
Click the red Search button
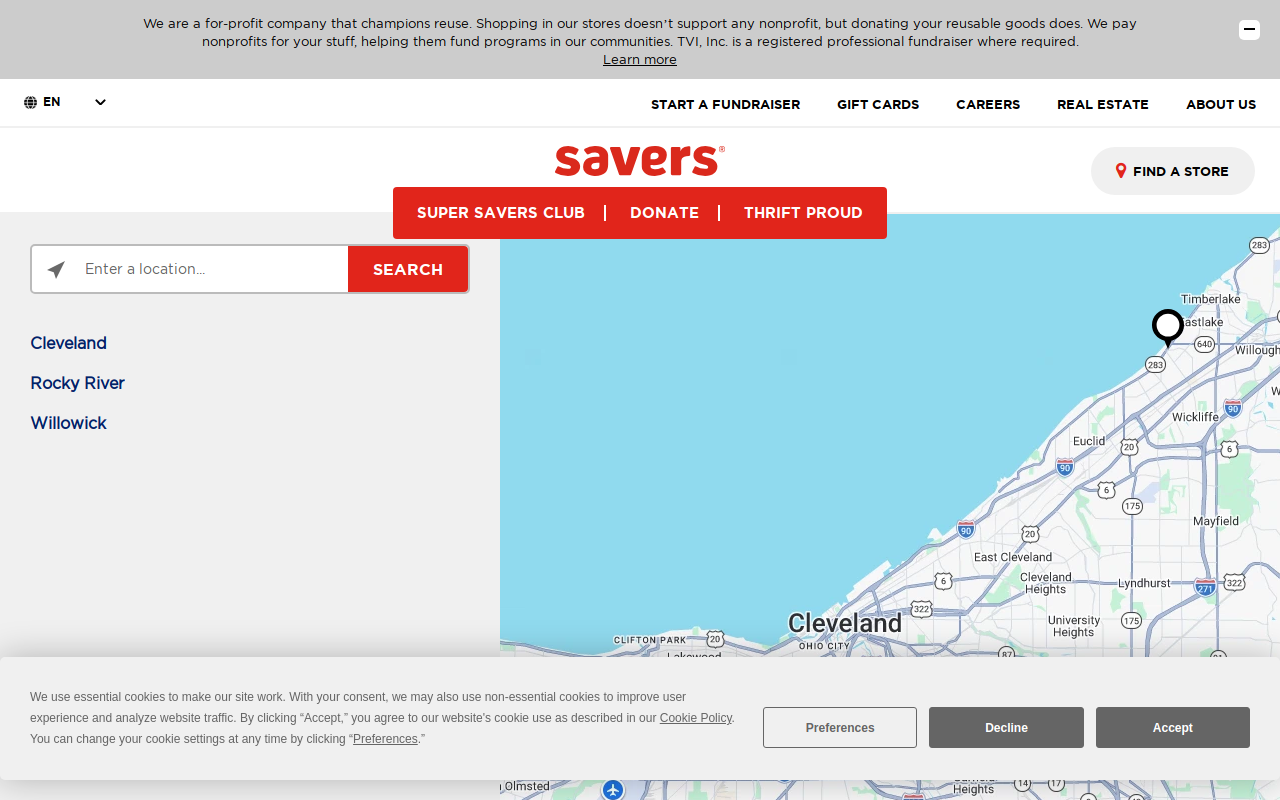coord(408,269)
